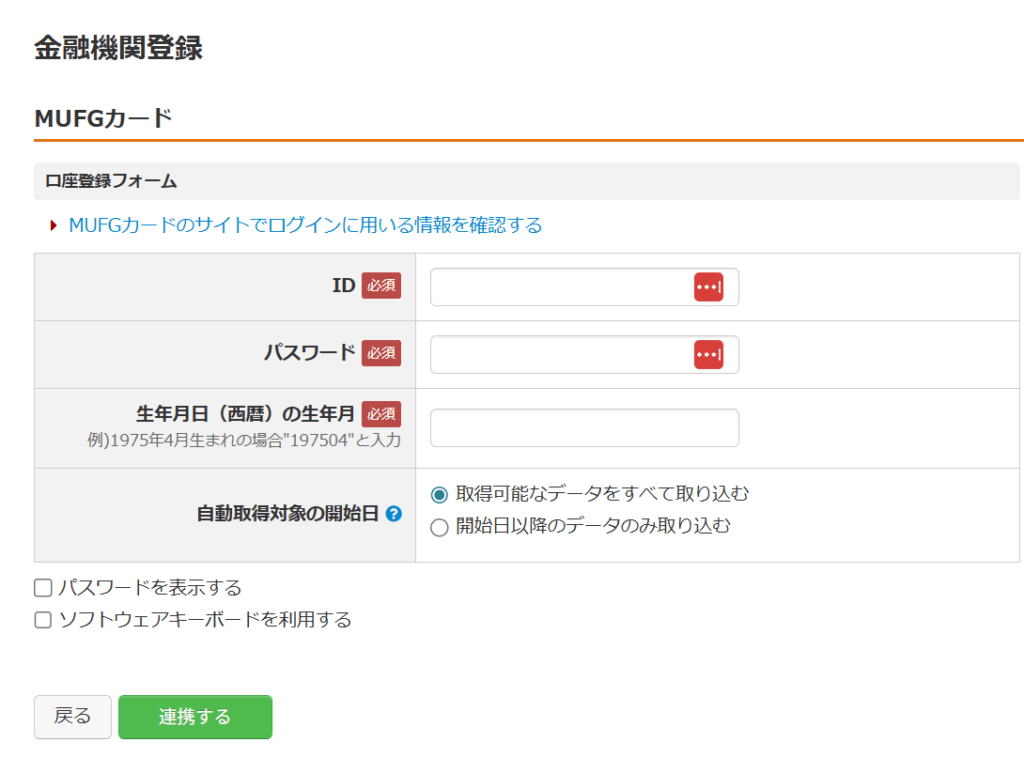Click the 必須 badge beside パスワード label
This screenshot has width=1024, height=758.
(381, 353)
